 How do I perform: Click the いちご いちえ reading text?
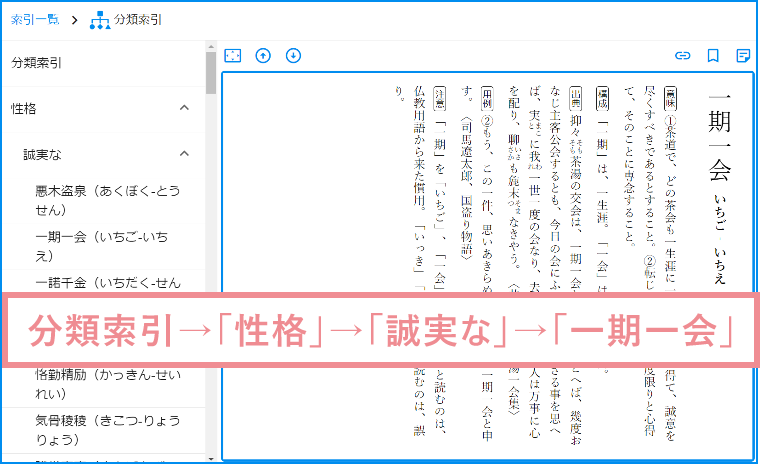tap(720, 239)
